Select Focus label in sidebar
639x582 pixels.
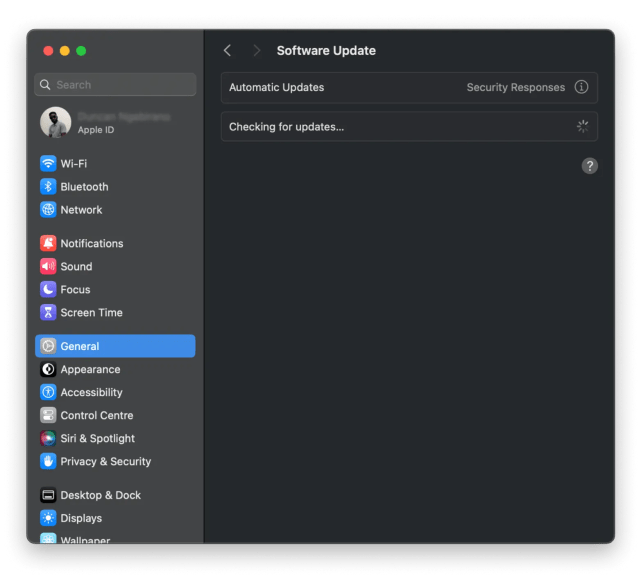click(75, 289)
